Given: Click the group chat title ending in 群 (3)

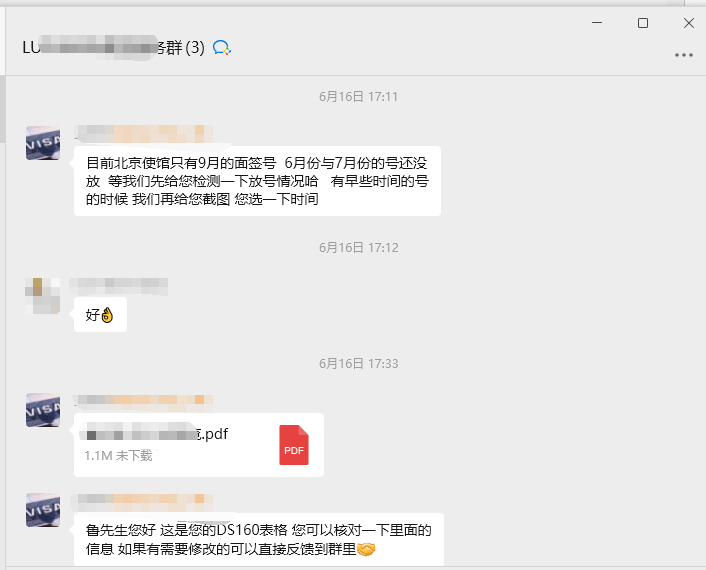Looking at the screenshot, I should (113, 47).
